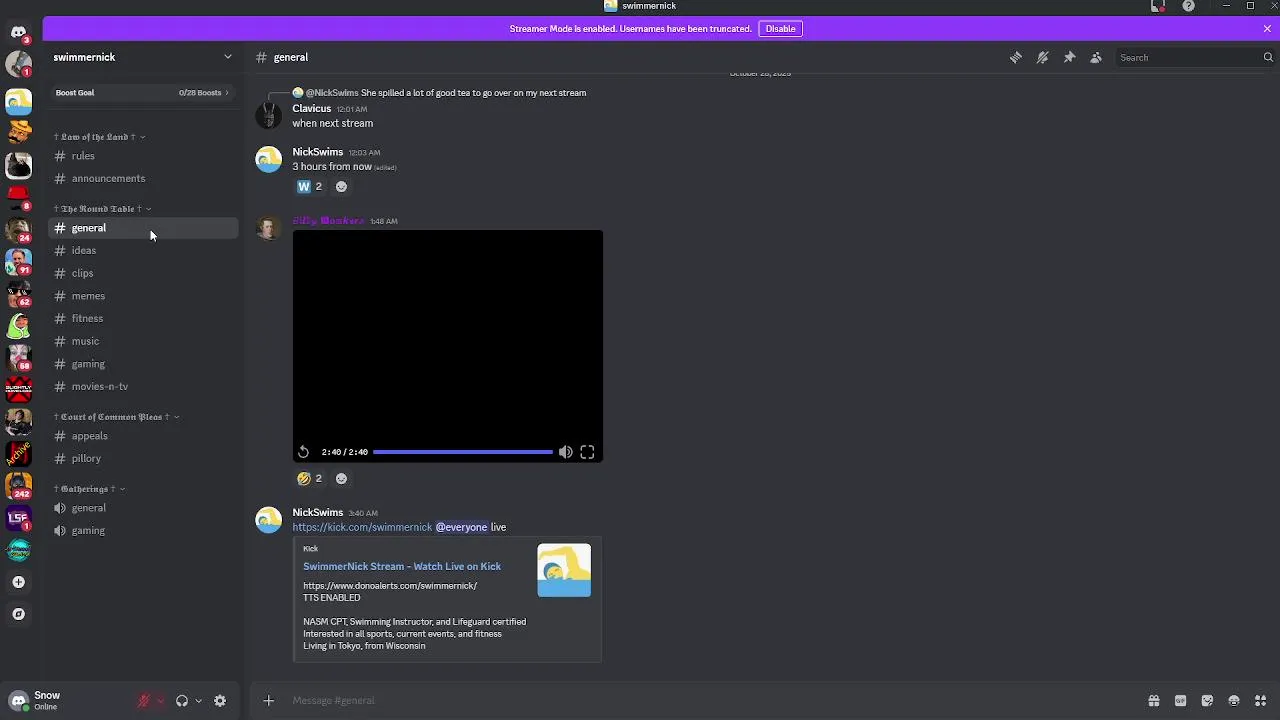Open Clavicus user avatar

(x=268, y=116)
